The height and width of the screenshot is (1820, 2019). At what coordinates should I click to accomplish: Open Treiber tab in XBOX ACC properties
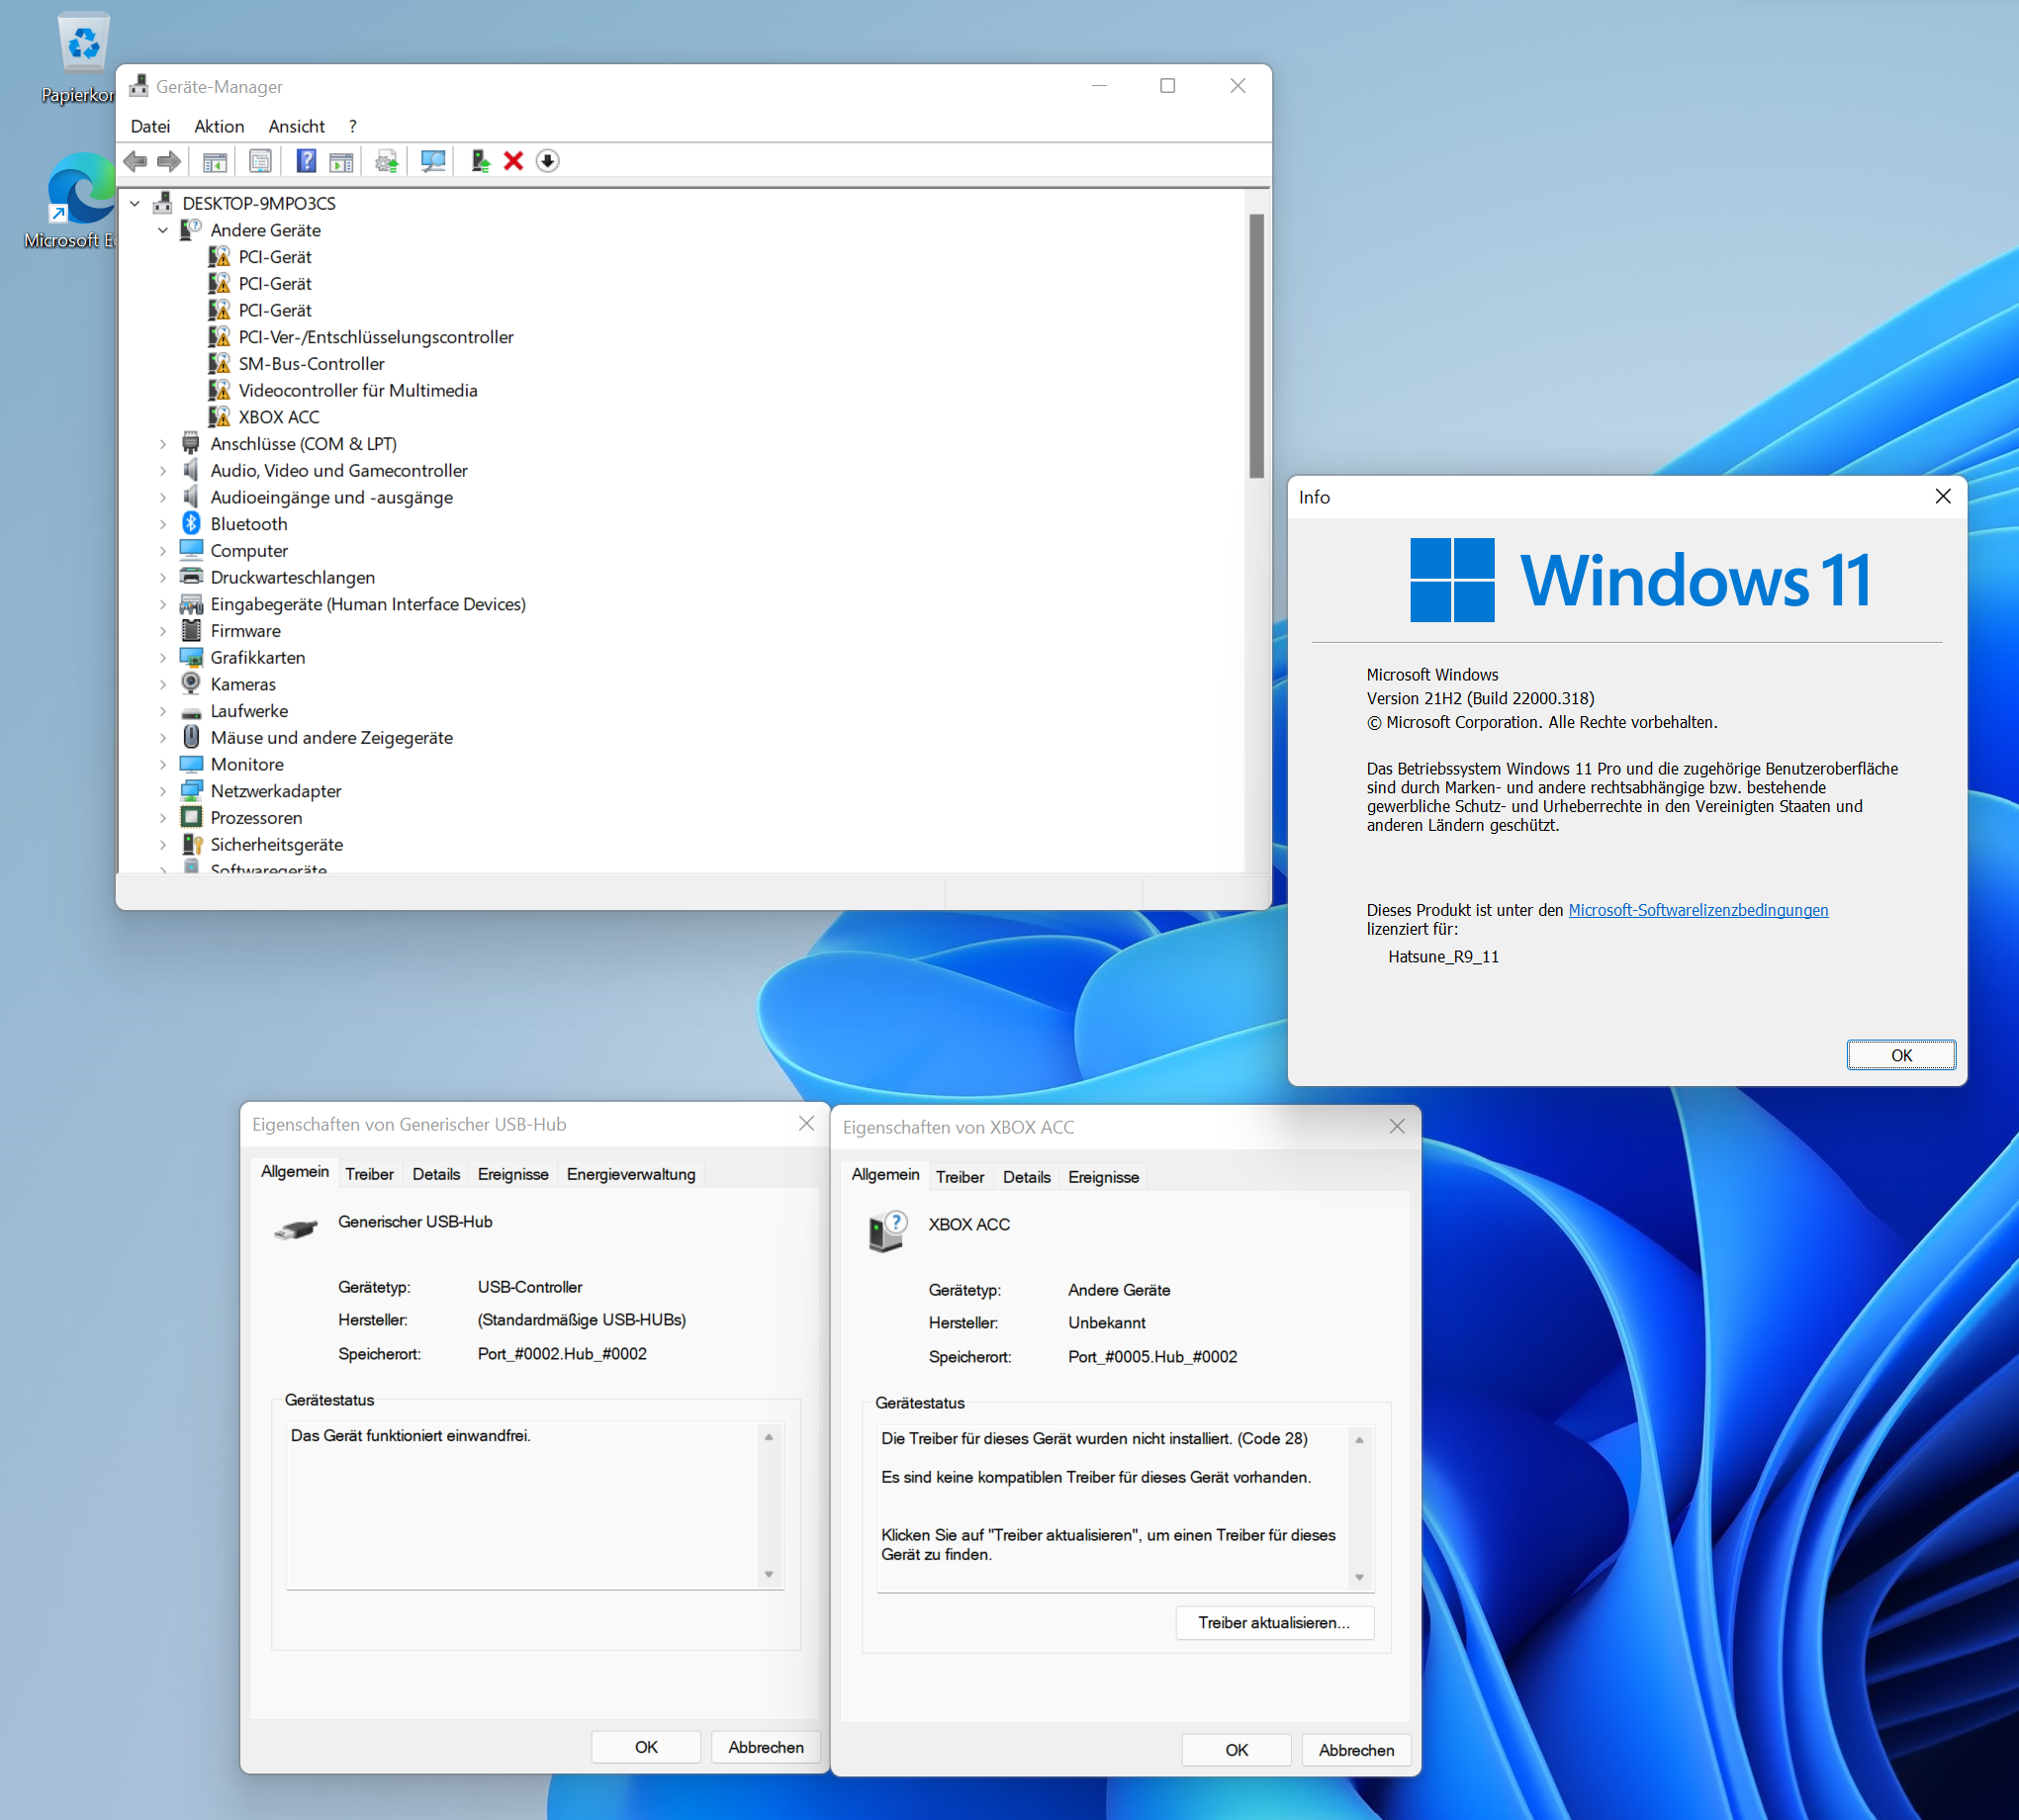tap(959, 1177)
